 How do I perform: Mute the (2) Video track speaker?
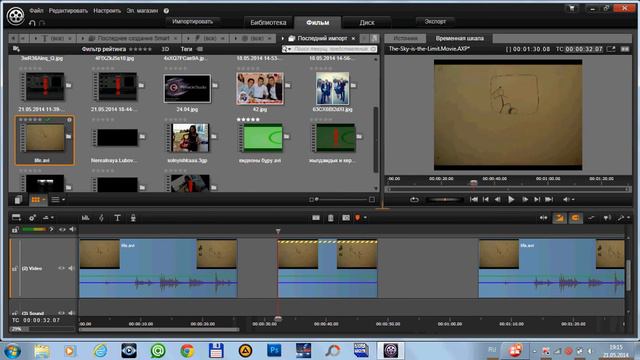pos(71,268)
